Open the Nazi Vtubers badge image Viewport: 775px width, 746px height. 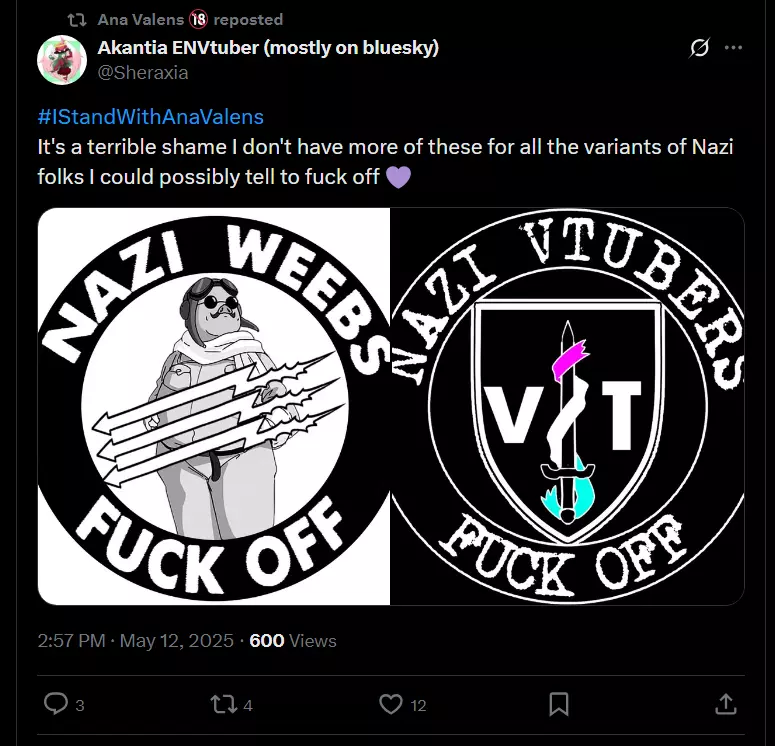[x=567, y=406]
